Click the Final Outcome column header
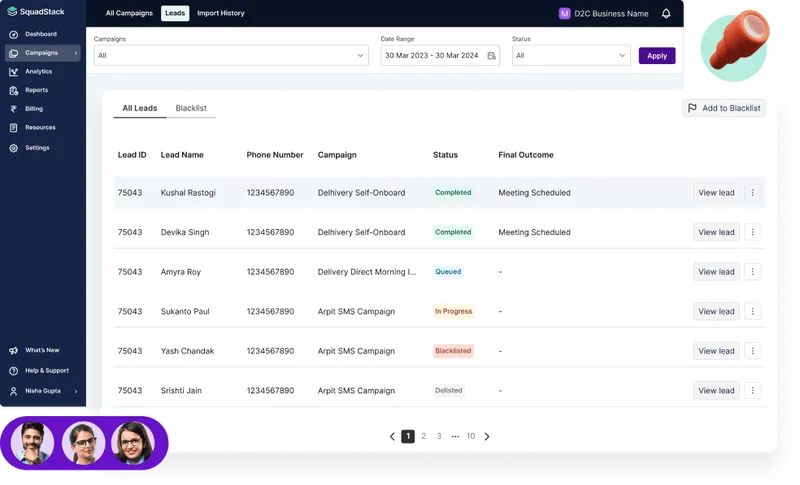Screen dimensions: 800x485 (526, 155)
